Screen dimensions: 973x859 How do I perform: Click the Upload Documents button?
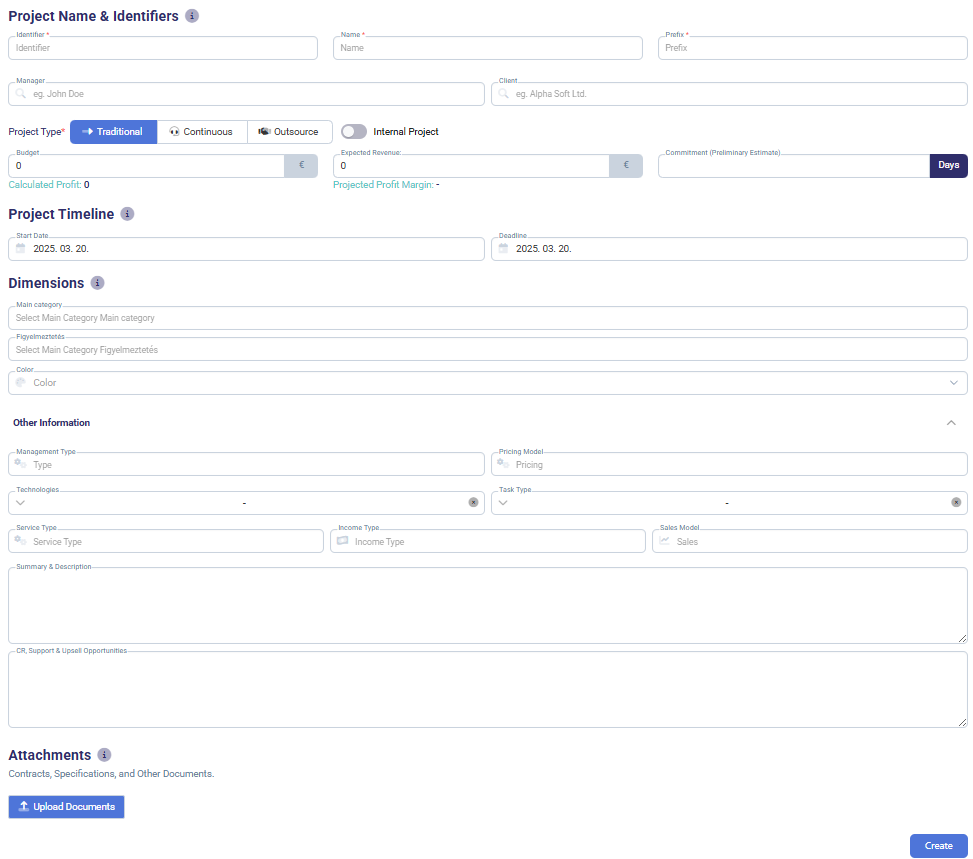click(x=66, y=807)
